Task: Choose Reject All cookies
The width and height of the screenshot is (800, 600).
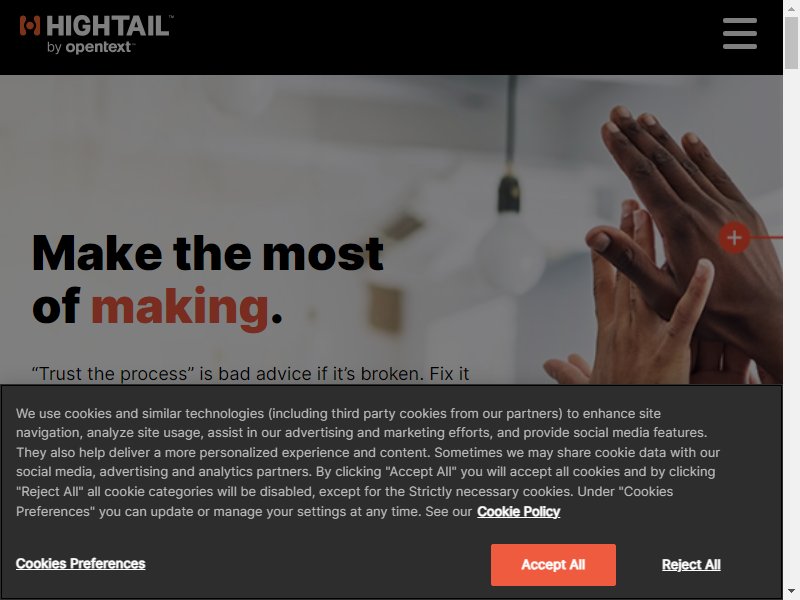Action: pyautogui.click(x=691, y=565)
